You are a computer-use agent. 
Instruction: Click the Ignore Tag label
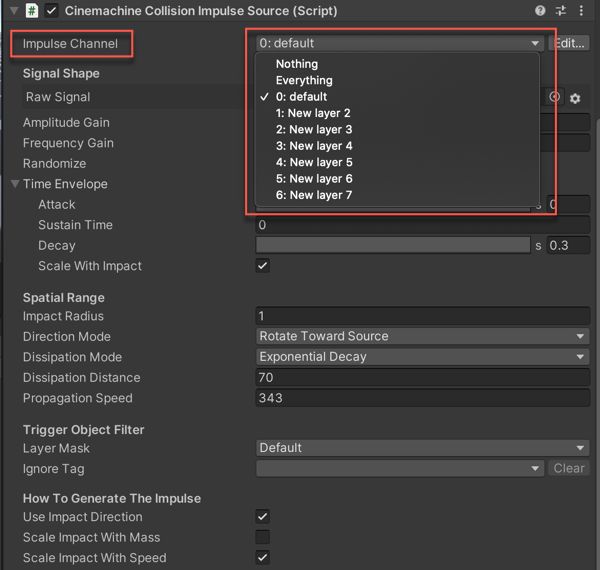point(54,469)
